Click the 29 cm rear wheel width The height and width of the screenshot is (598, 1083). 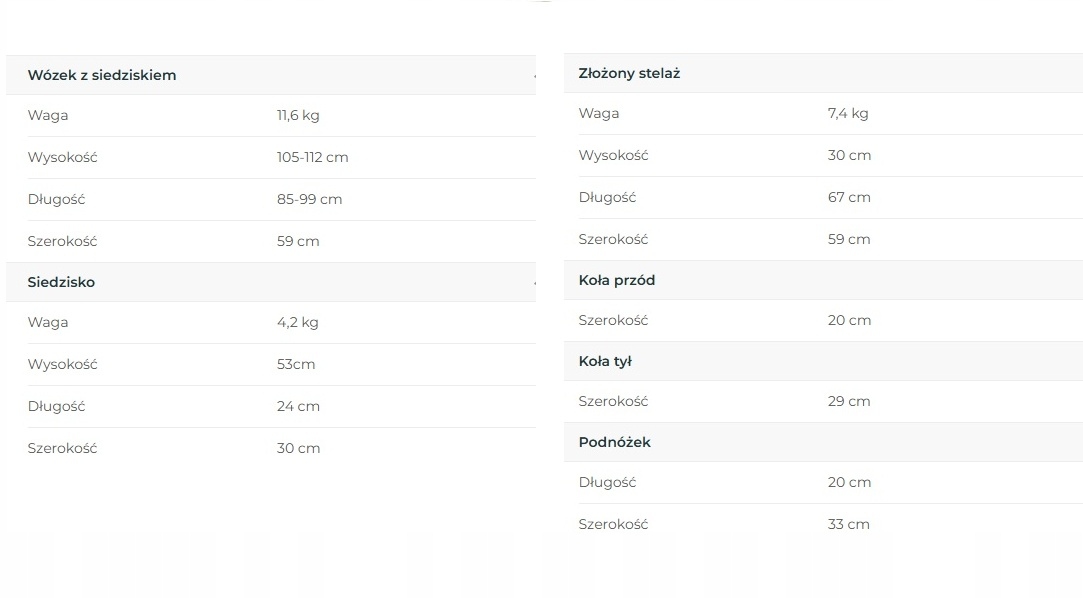[849, 401]
